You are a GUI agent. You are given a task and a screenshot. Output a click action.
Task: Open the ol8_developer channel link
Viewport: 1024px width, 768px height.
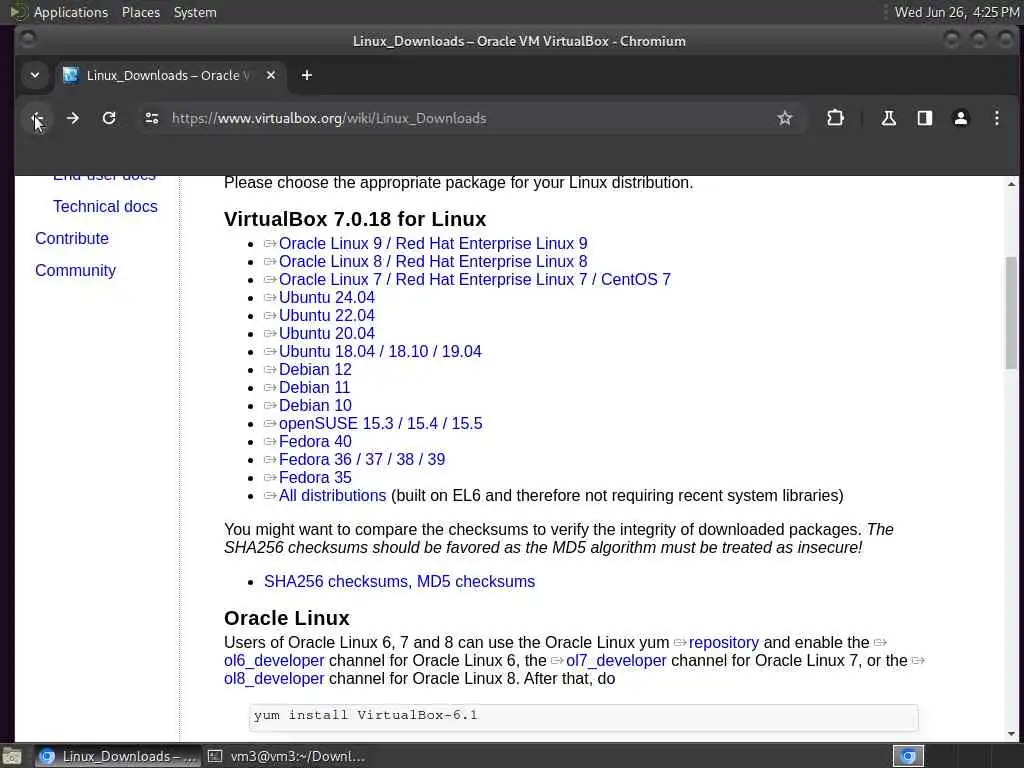tap(274, 679)
